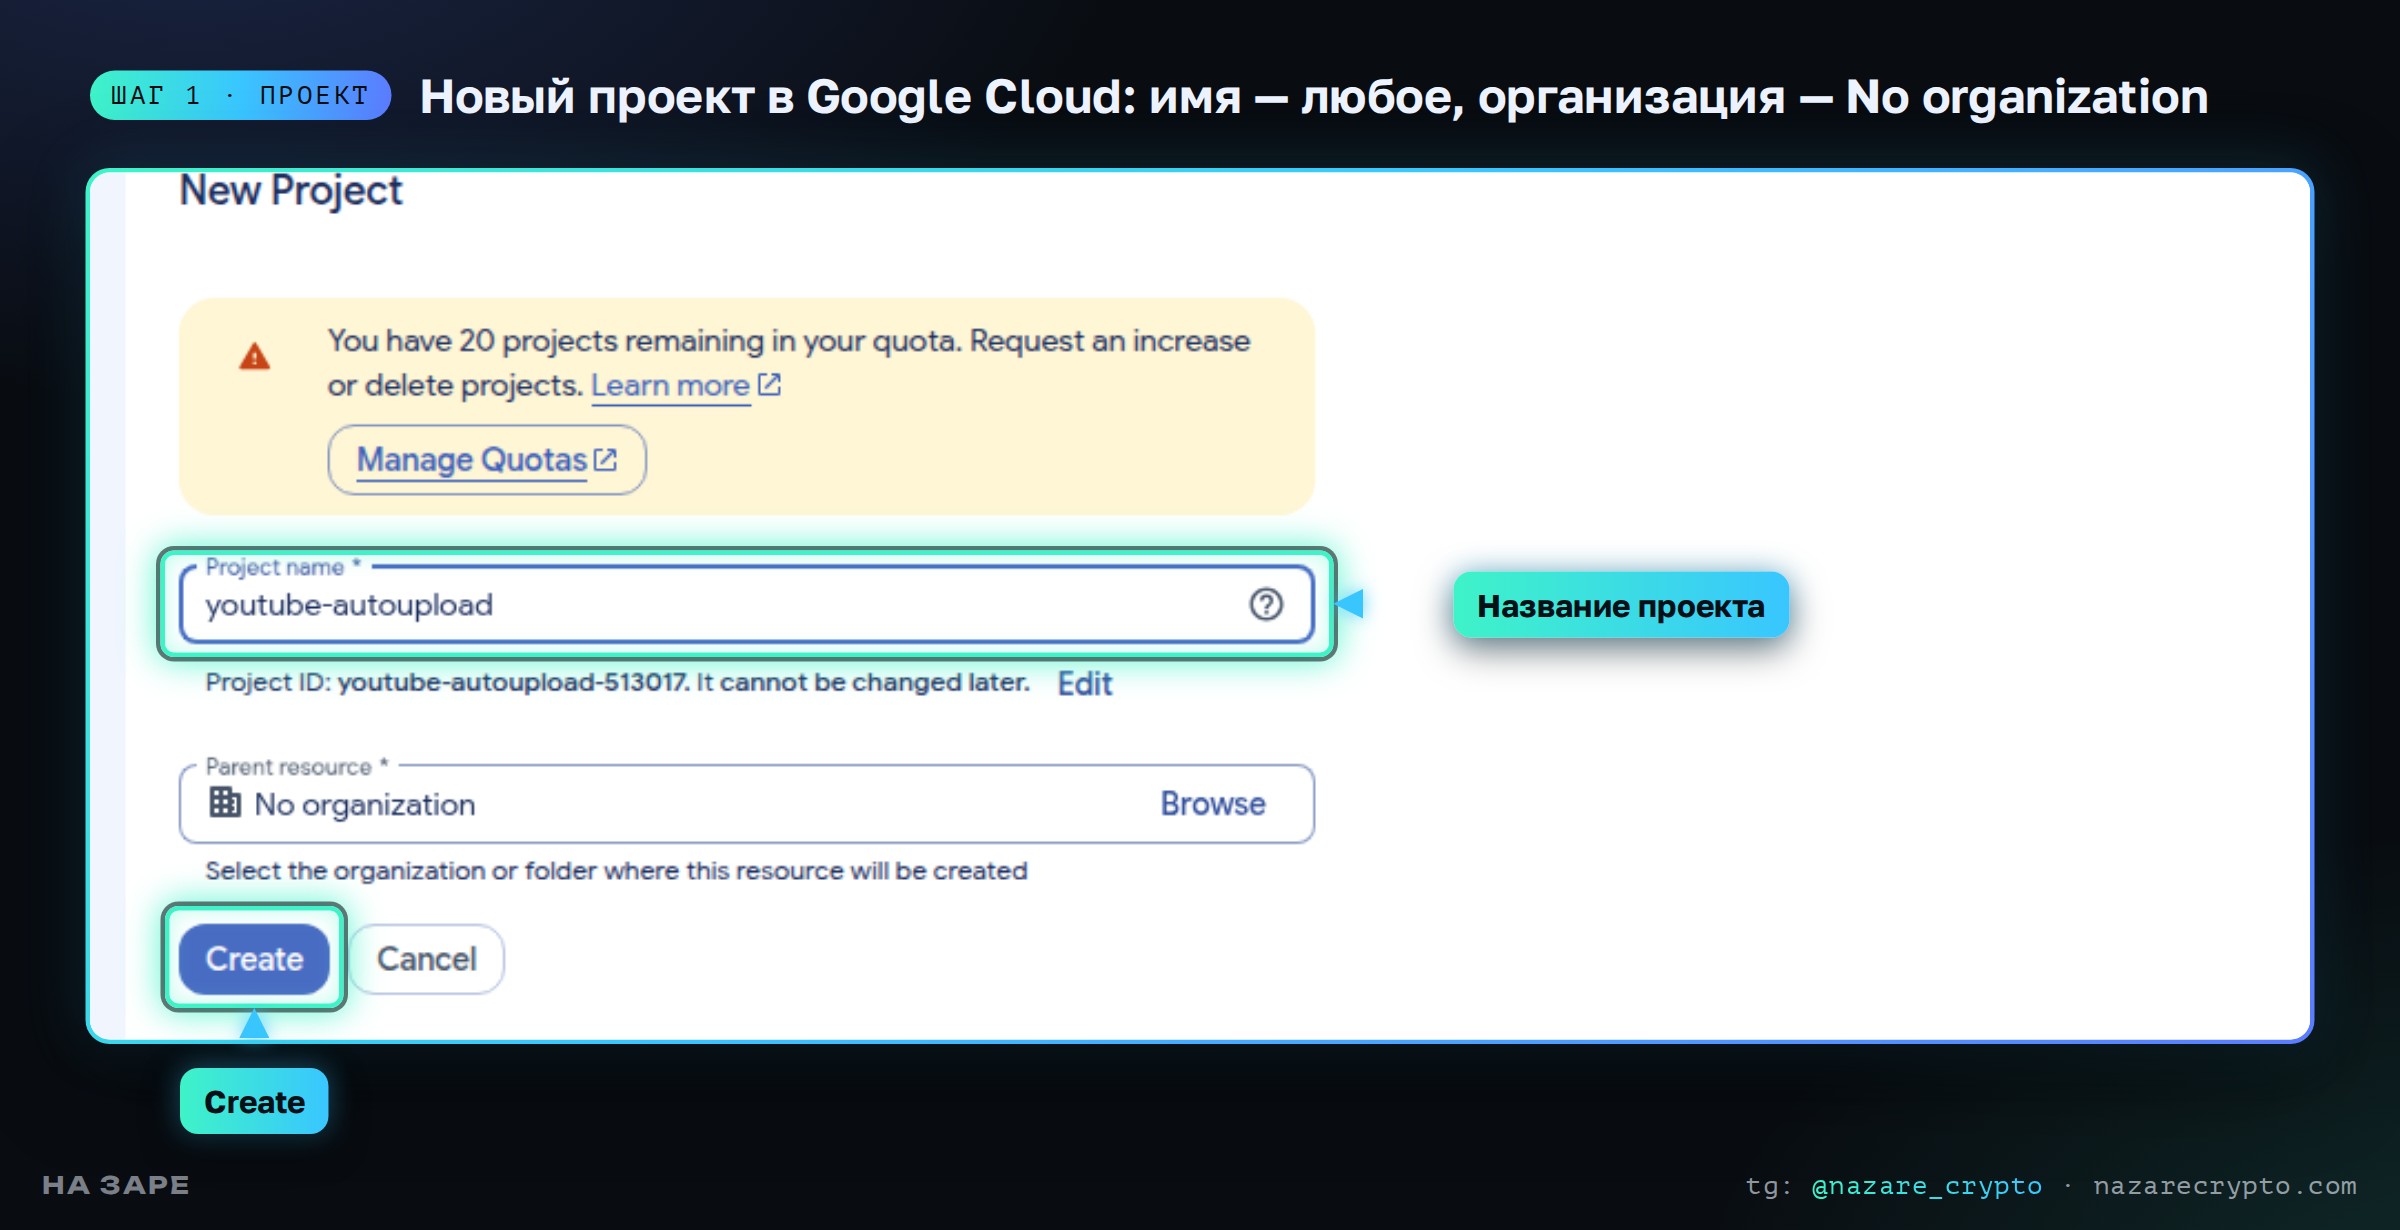
Task: Click the Project ID youtube-autoupload-513017 text
Action: [512, 682]
